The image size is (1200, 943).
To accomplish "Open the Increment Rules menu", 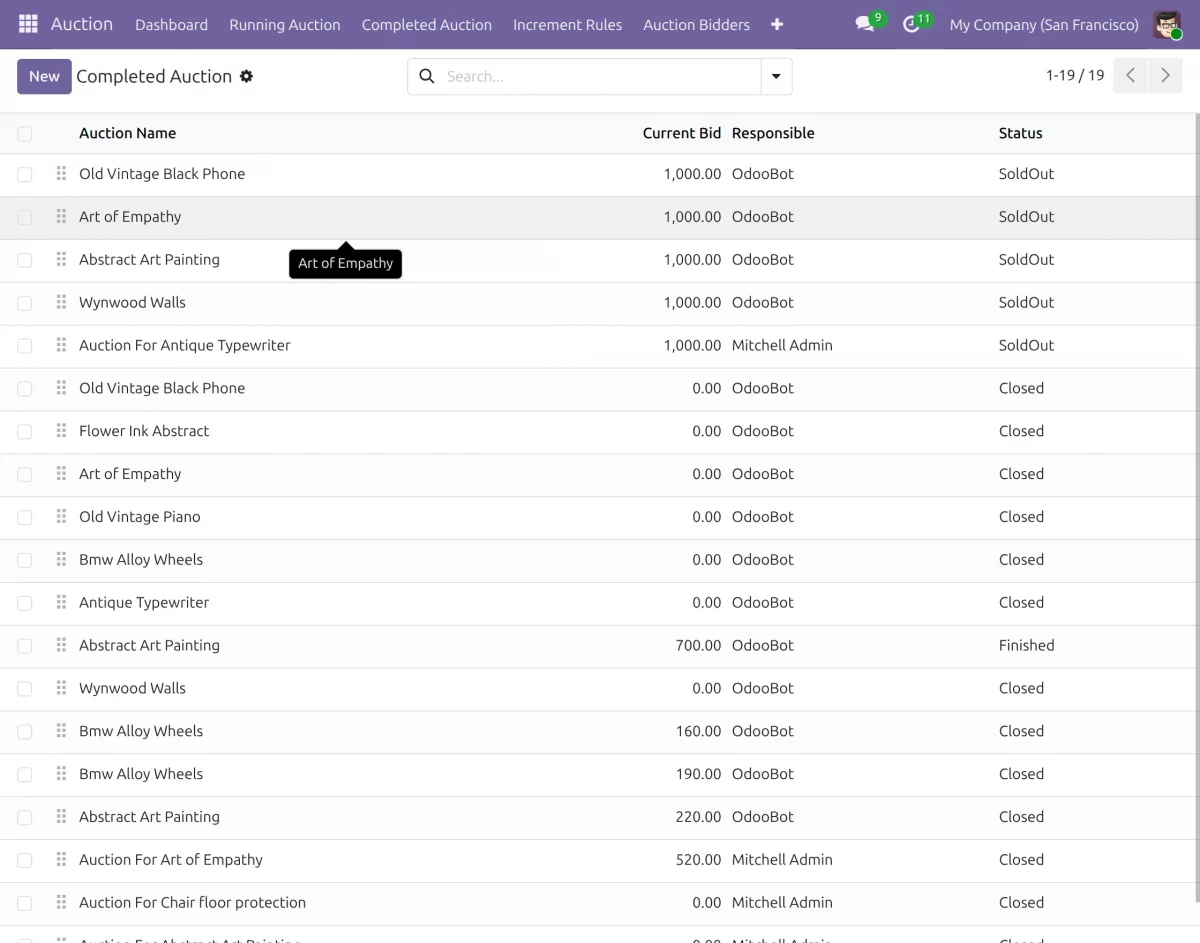I will click(x=567, y=24).
